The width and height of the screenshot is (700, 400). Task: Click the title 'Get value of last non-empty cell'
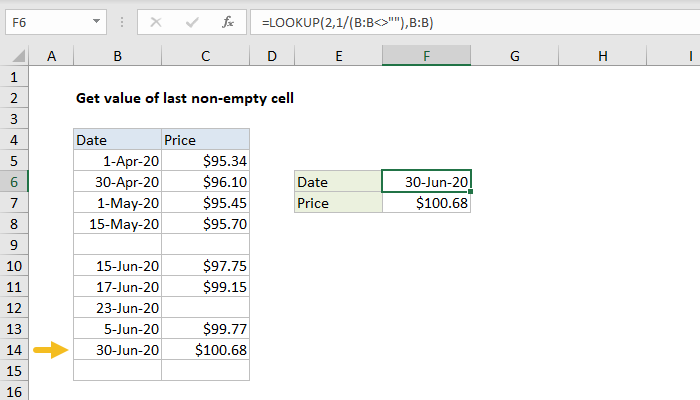click(185, 98)
